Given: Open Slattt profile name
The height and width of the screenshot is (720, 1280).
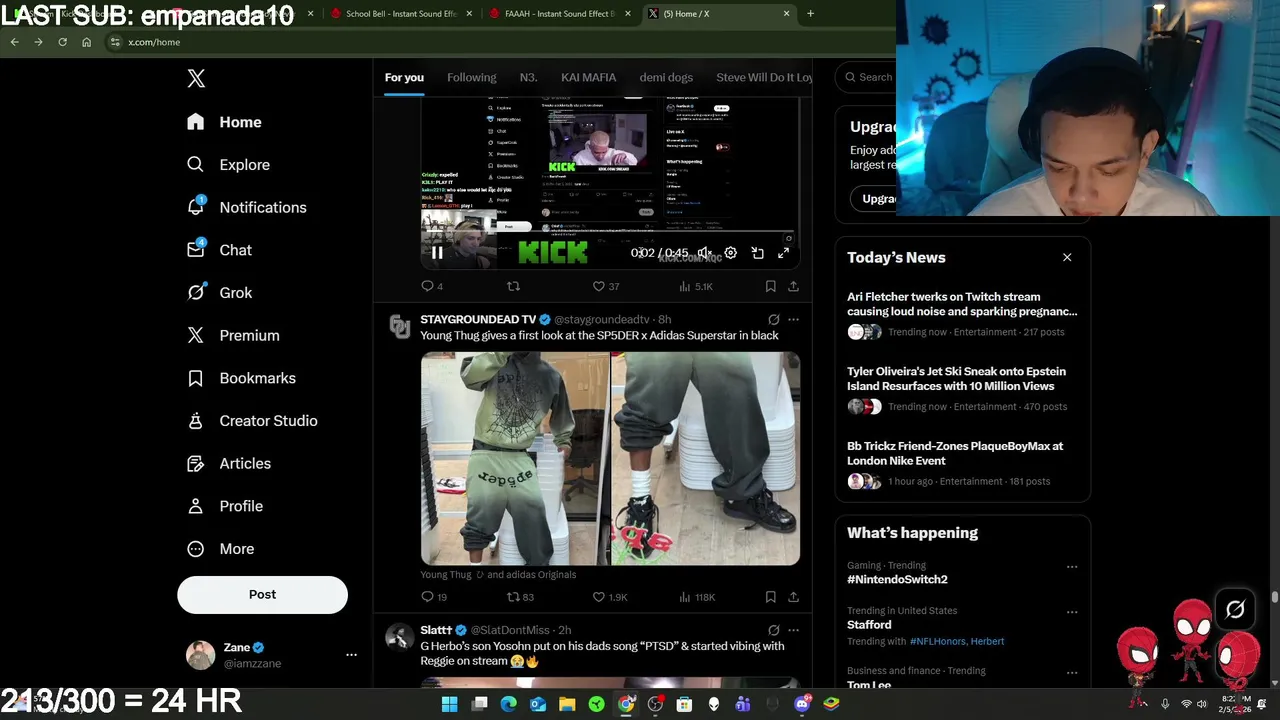Looking at the screenshot, I should tap(436, 630).
